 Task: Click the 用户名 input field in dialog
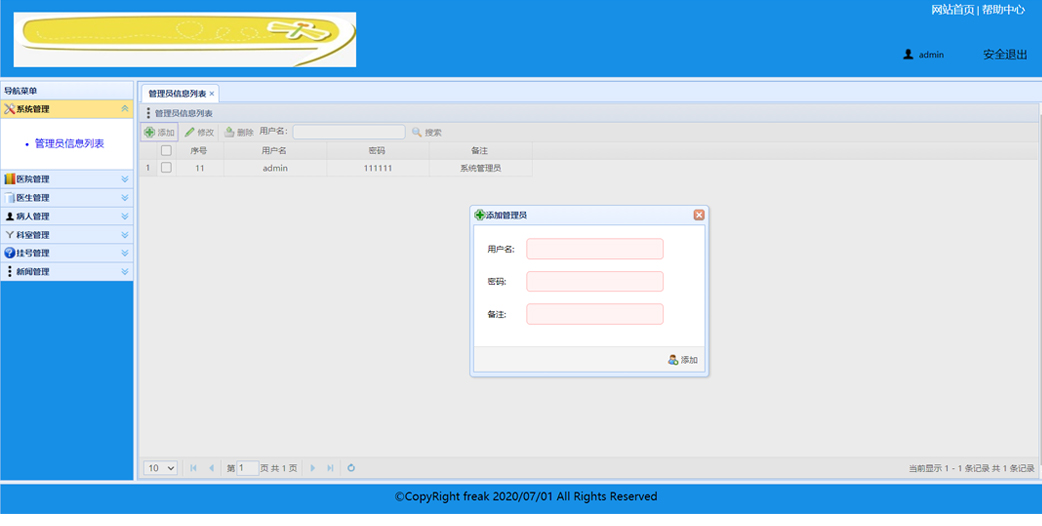pos(594,249)
